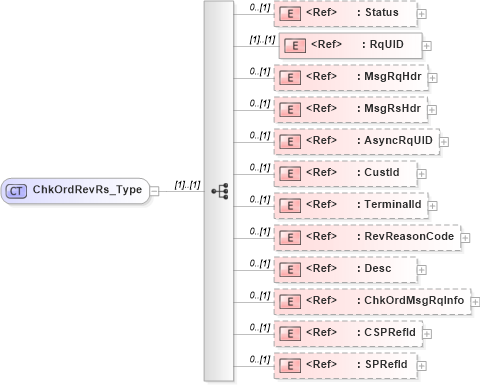Select the AsyncRqUID label text

pyautogui.click(x=398, y=140)
